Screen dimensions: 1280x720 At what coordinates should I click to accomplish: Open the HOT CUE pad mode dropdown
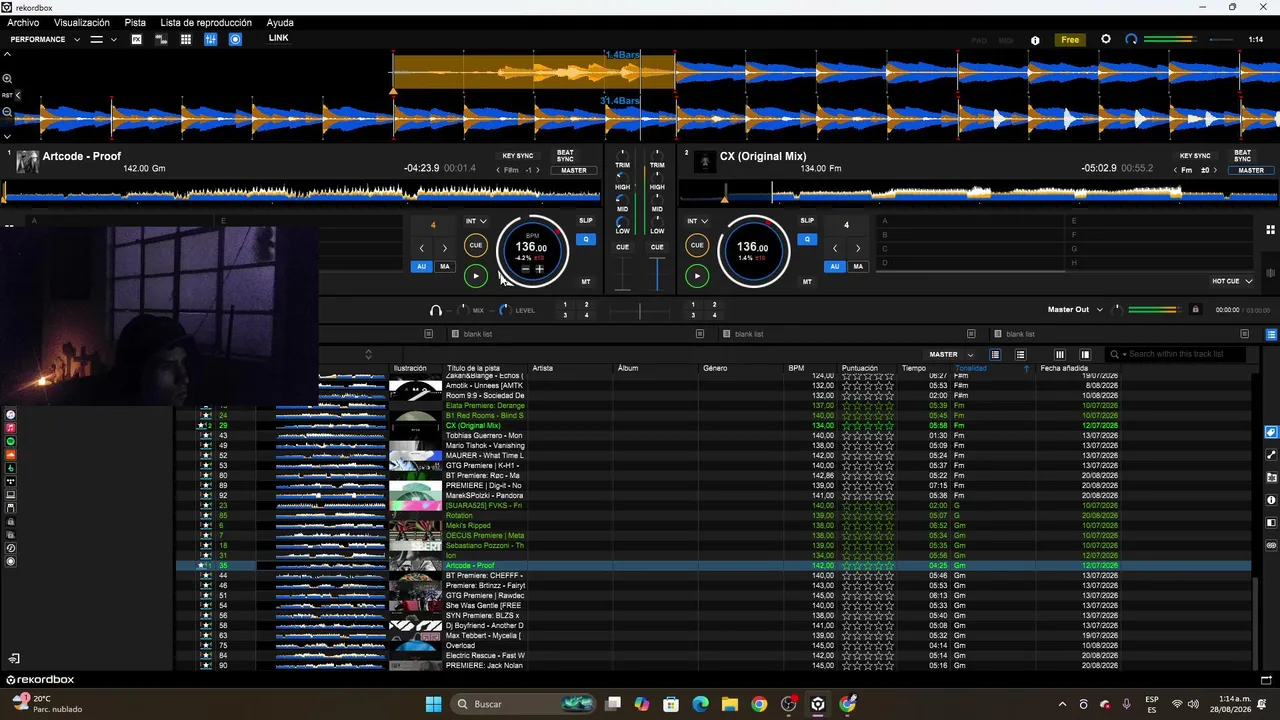pyautogui.click(x=1232, y=281)
